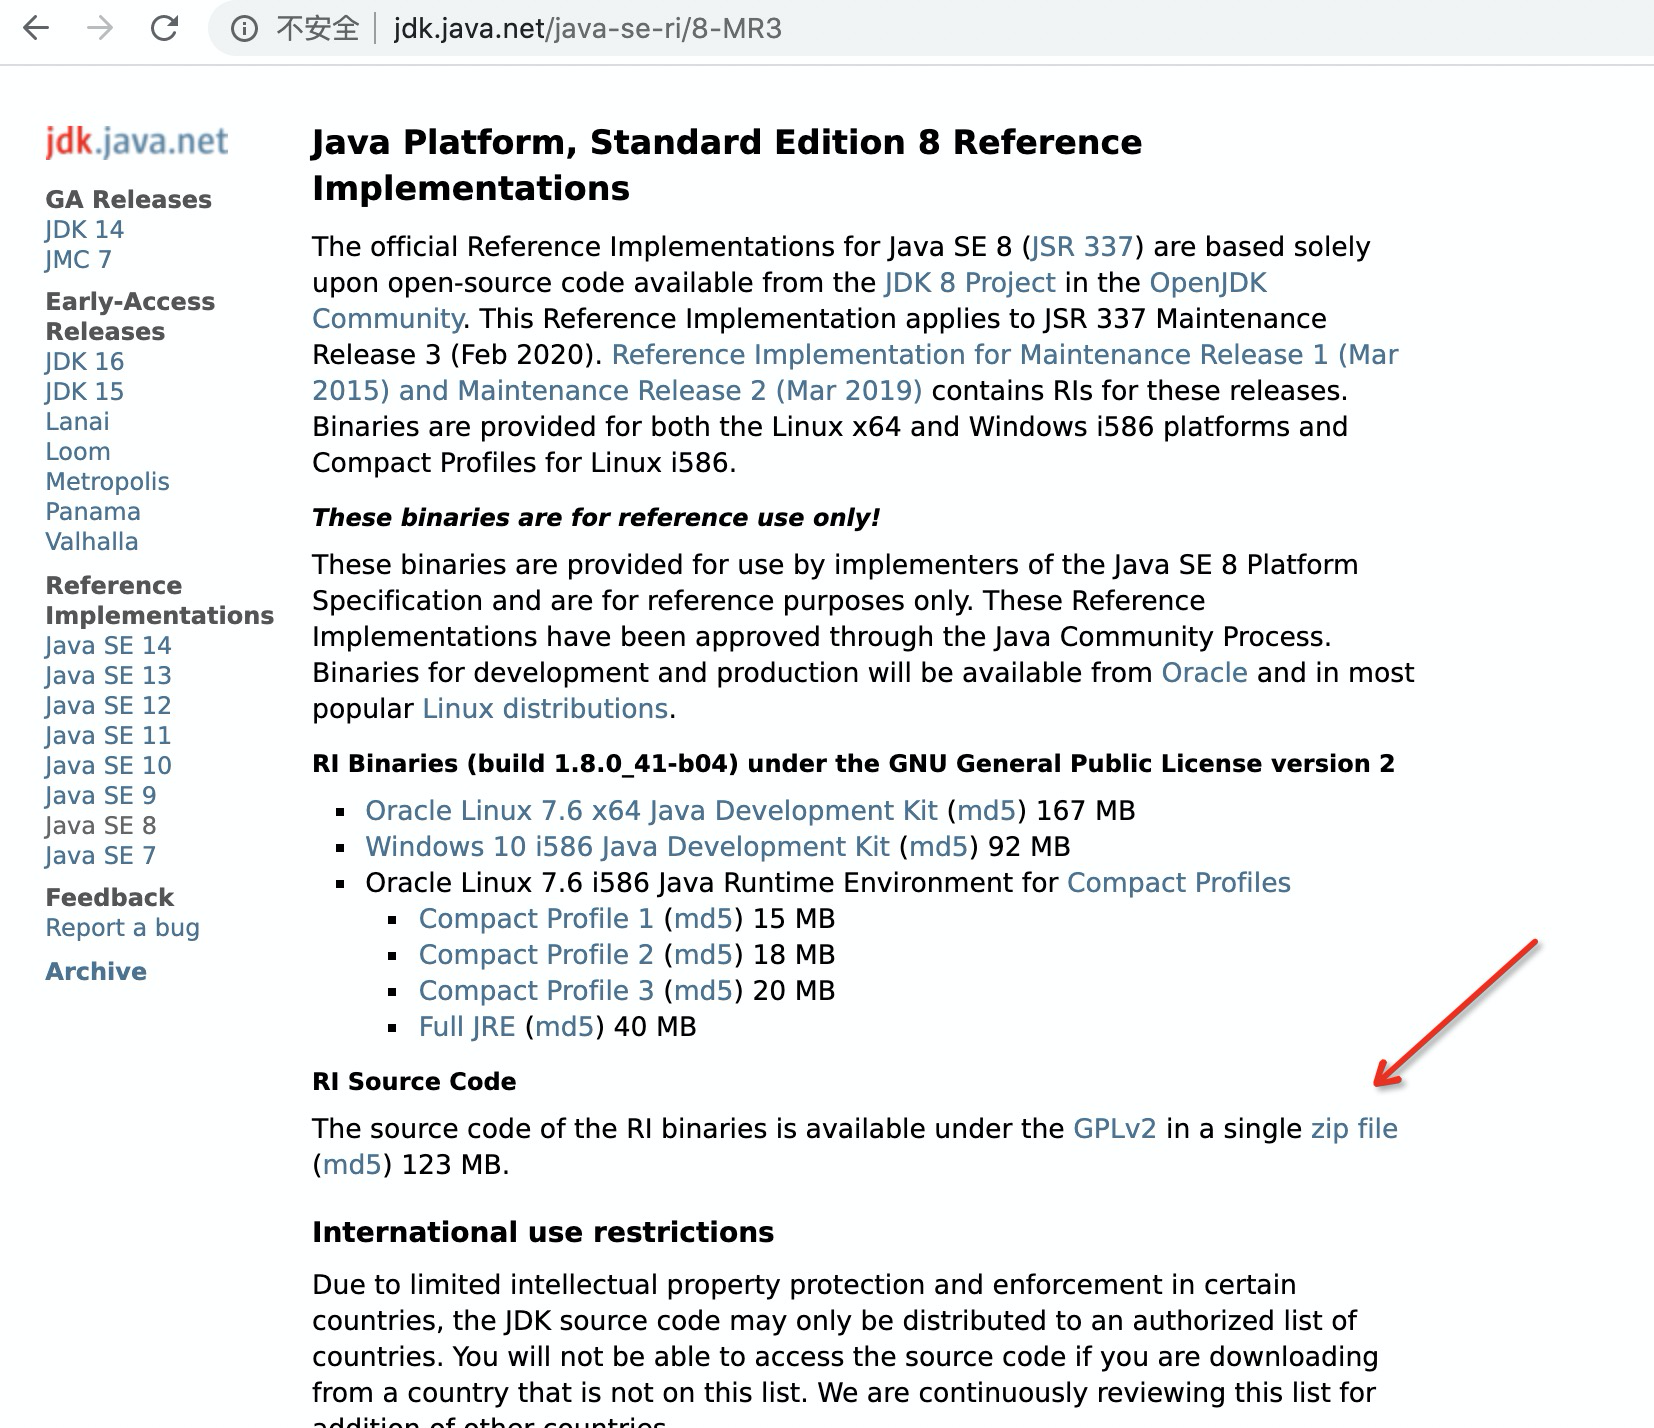
Task: Download the source code zip file
Action: [x=1354, y=1129]
